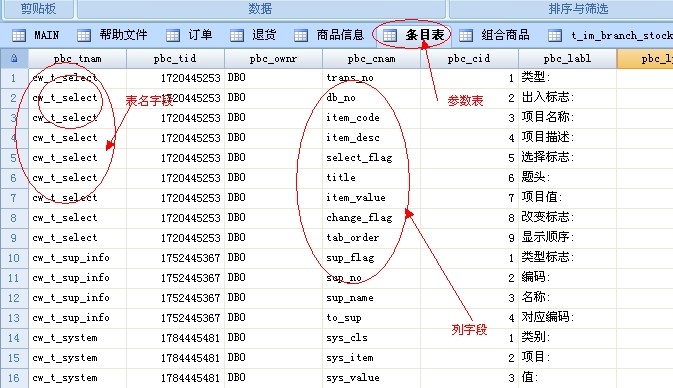Click the 数据 ribbon group label

point(260,9)
